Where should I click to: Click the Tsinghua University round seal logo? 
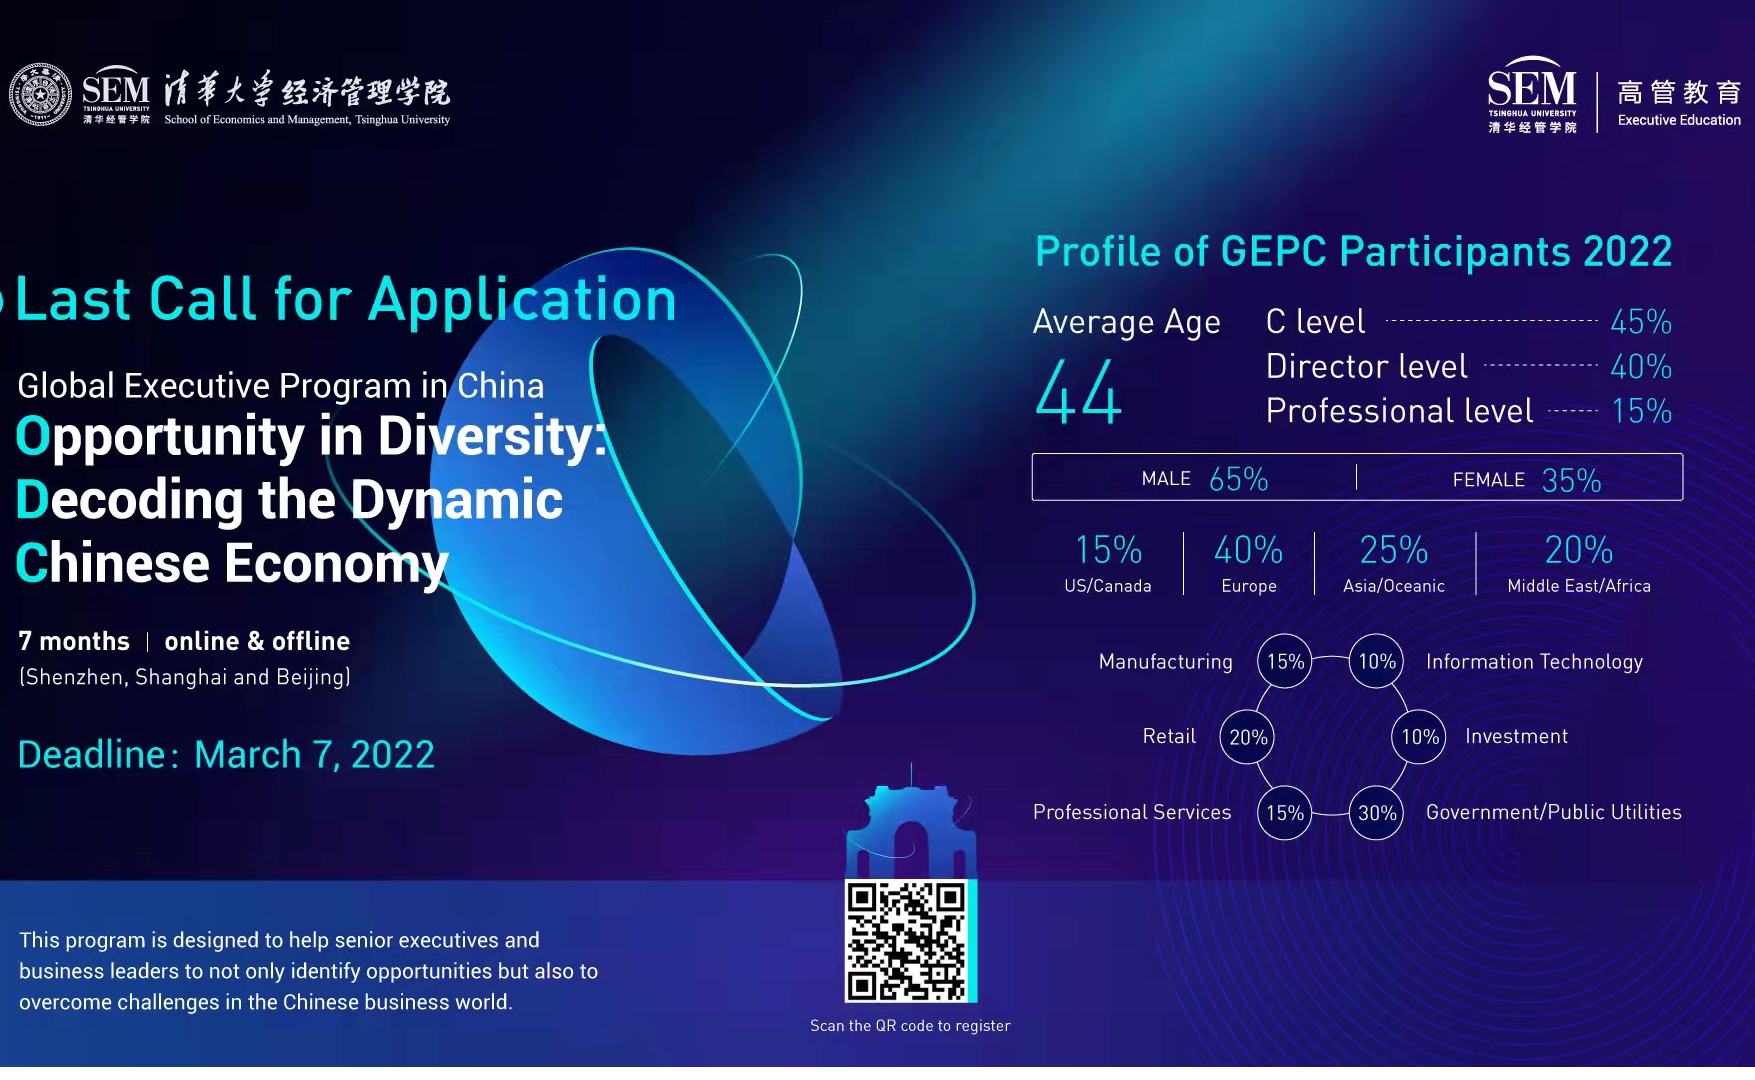pos(40,95)
